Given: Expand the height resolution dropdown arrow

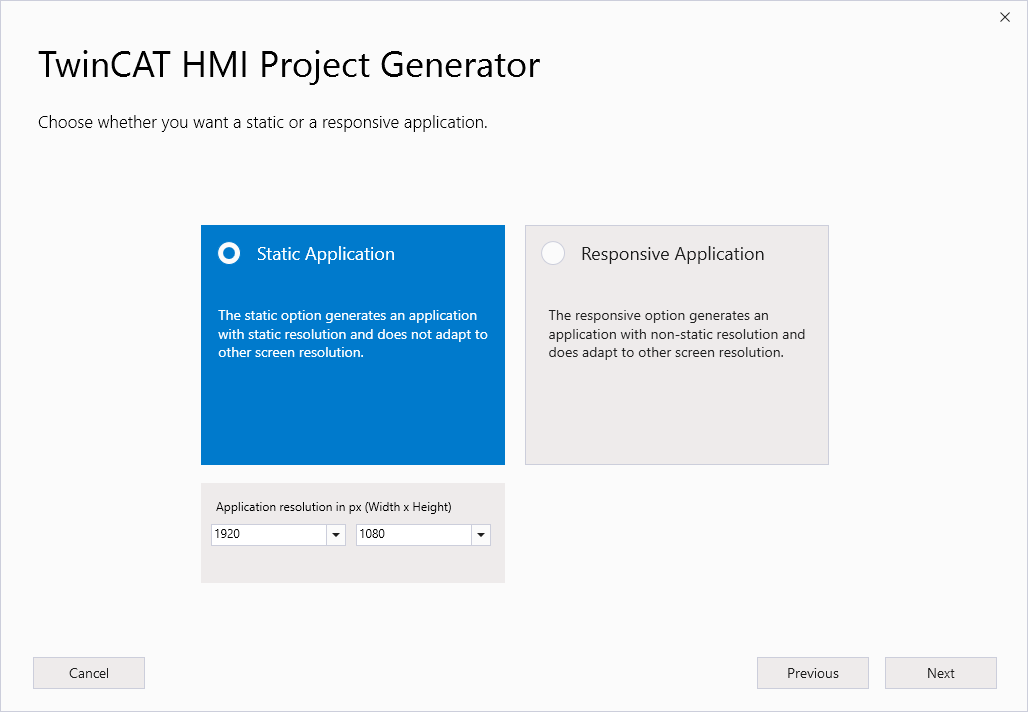Looking at the screenshot, I should 481,535.
